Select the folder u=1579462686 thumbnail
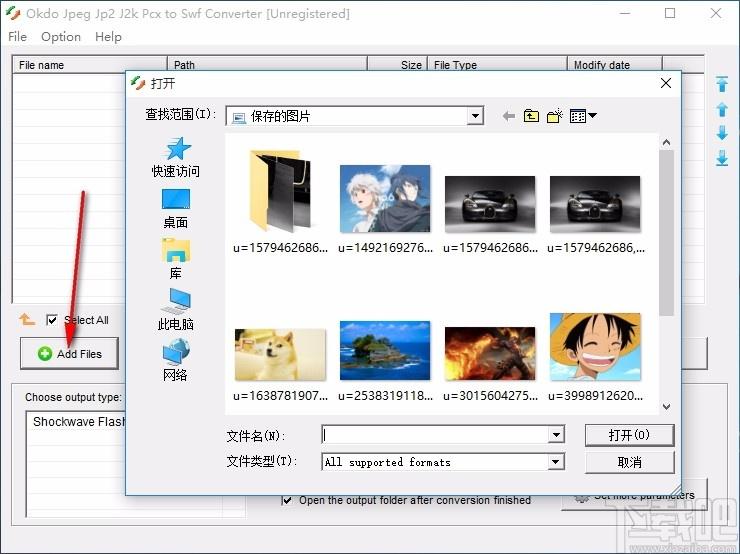 pyautogui.click(x=280, y=202)
